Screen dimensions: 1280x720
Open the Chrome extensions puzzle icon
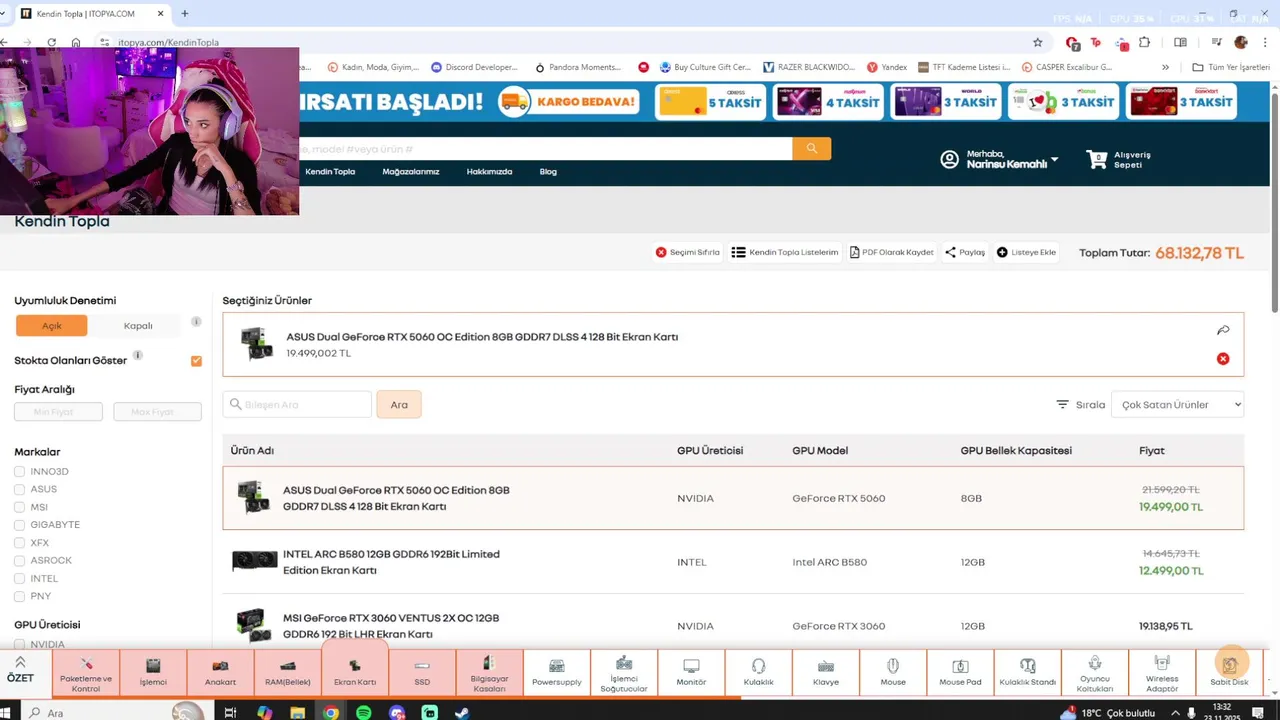1145,42
